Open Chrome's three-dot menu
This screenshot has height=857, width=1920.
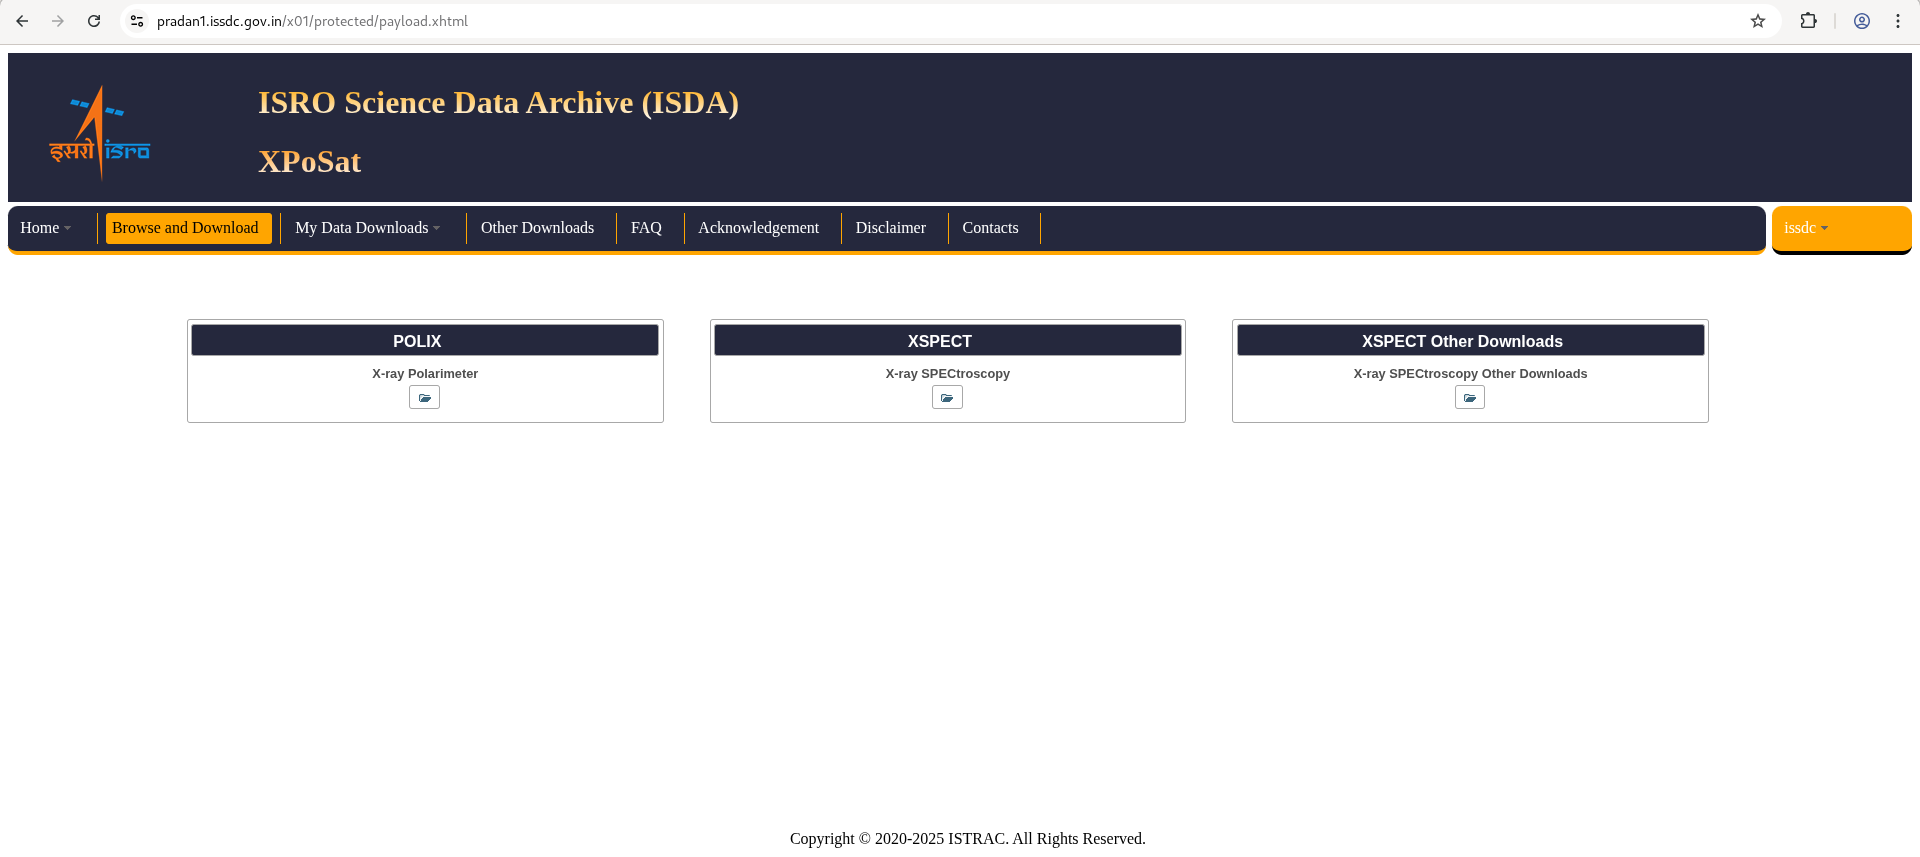tap(1897, 21)
